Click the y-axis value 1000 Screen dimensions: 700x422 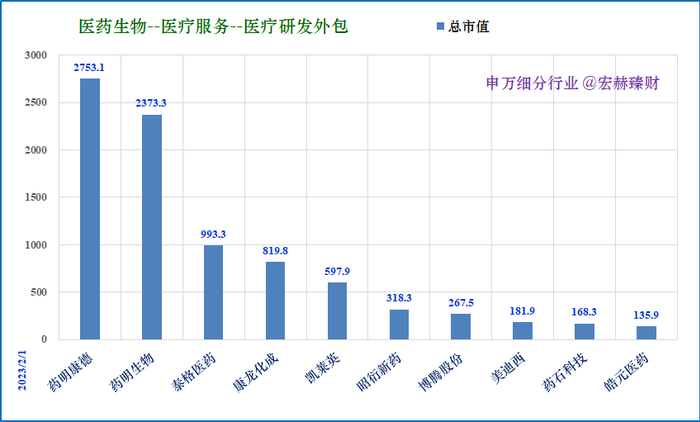click(36, 245)
